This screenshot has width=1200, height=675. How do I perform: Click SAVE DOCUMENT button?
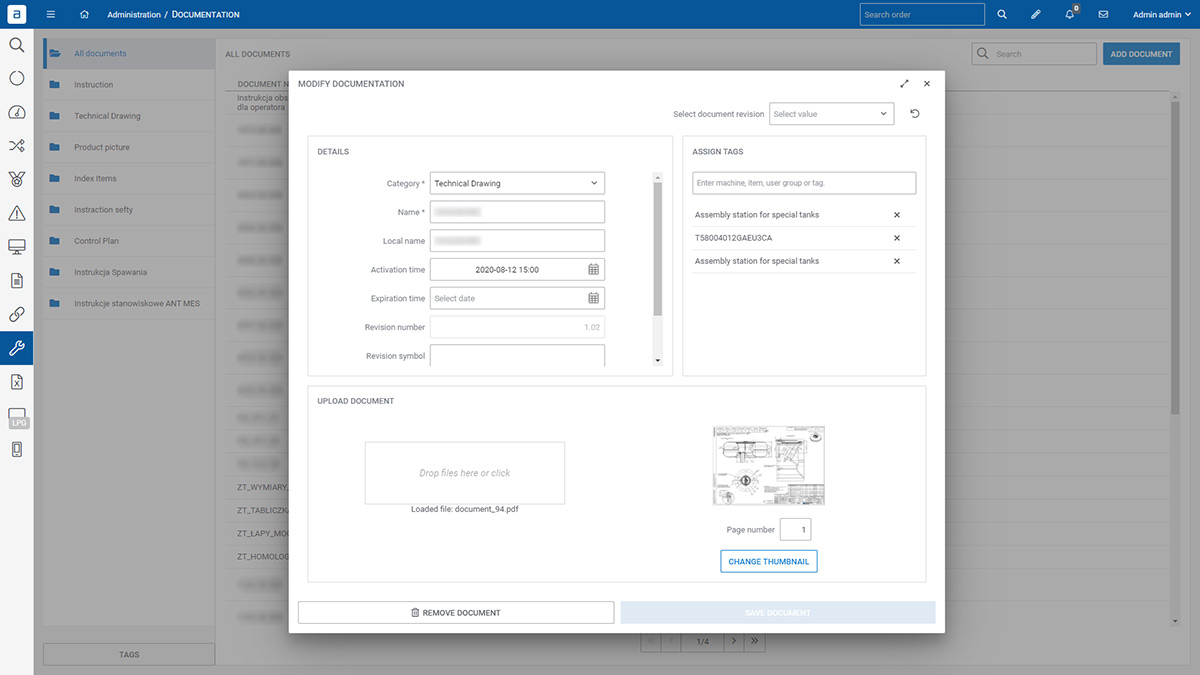778,612
